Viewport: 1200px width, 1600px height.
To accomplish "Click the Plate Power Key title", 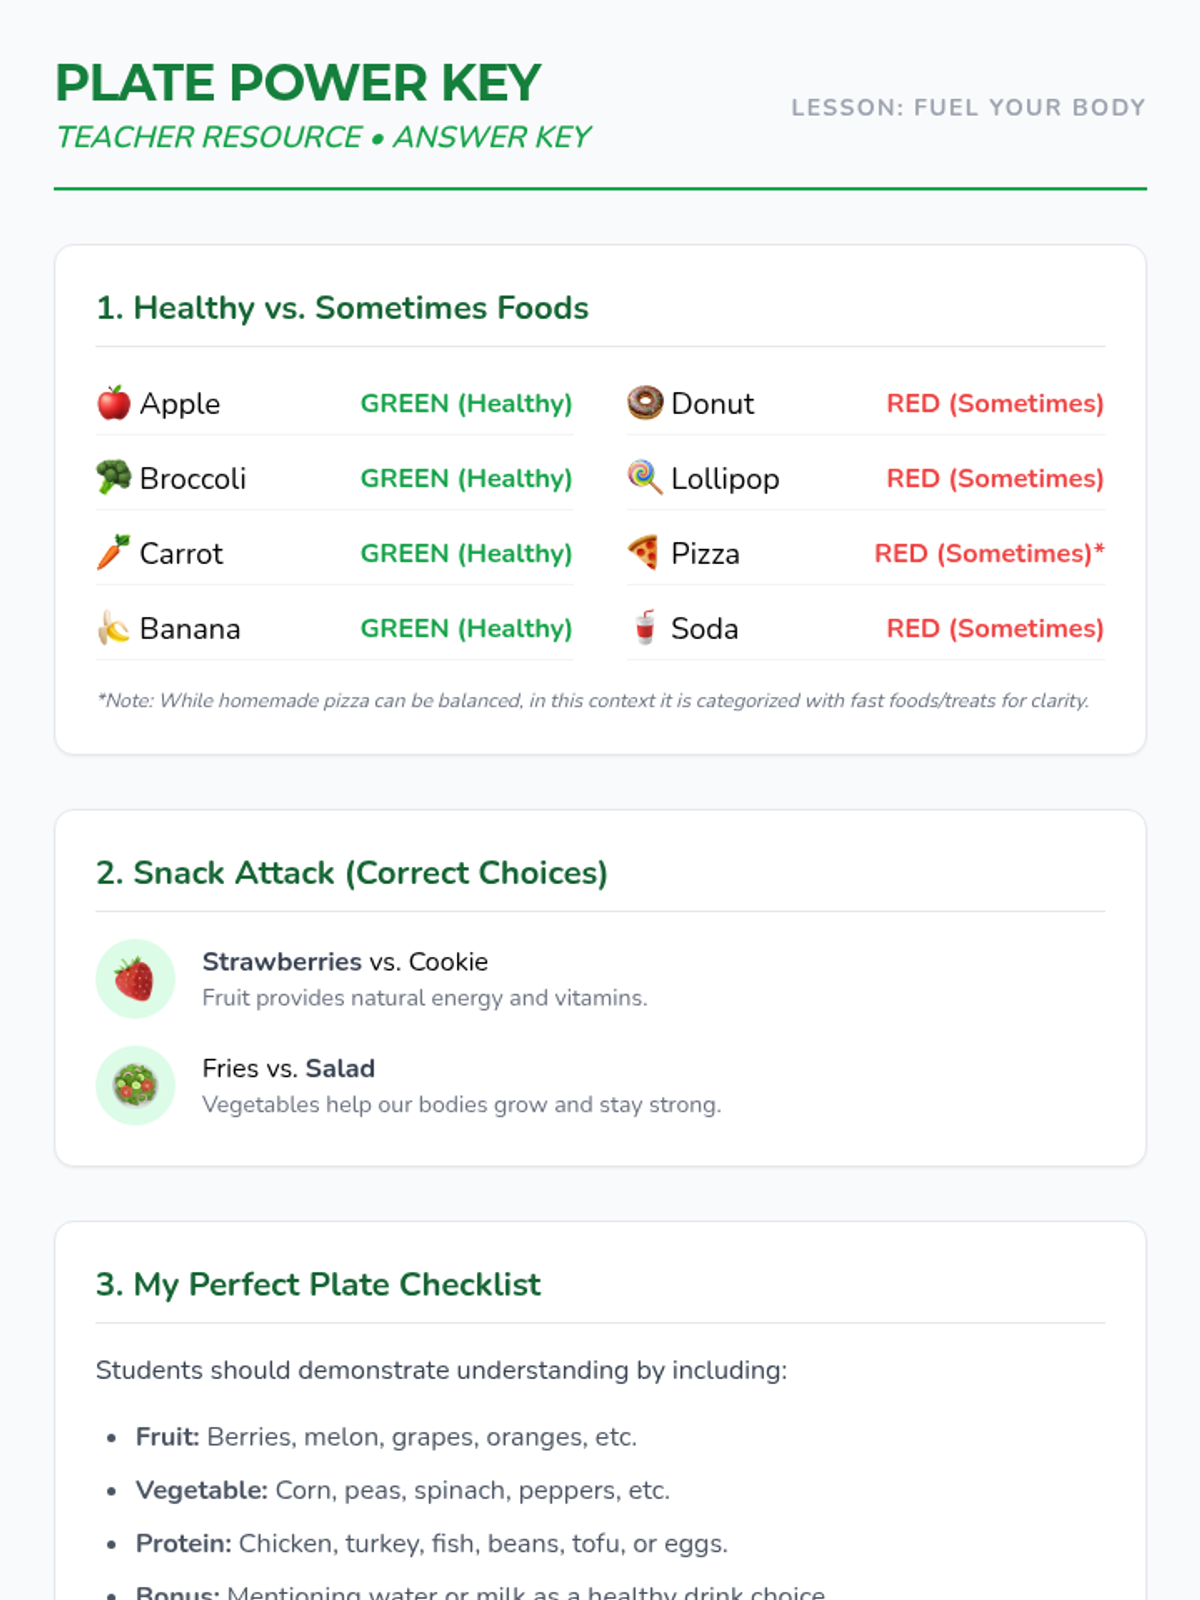I will [x=298, y=83].
